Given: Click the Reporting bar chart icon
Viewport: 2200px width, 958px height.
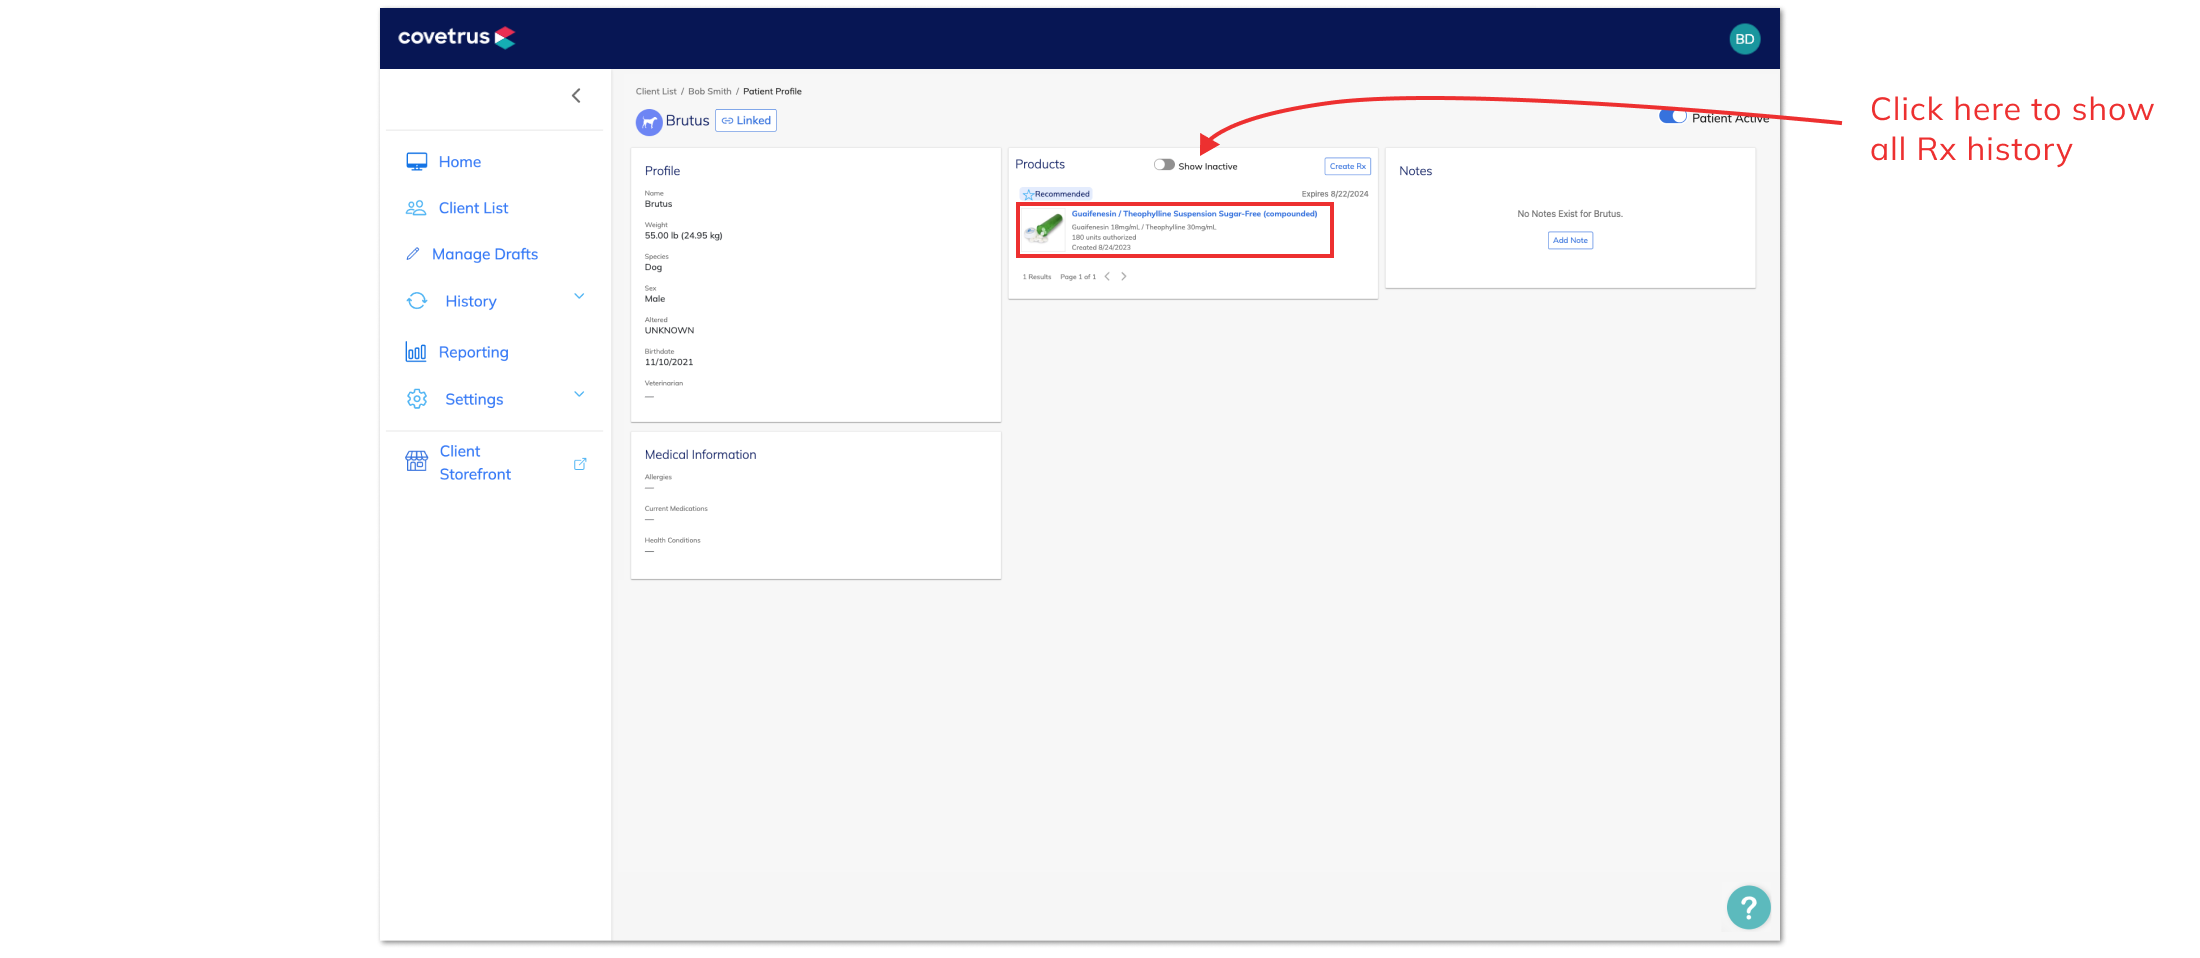Looking at the screenshot, I should point(416,352).
